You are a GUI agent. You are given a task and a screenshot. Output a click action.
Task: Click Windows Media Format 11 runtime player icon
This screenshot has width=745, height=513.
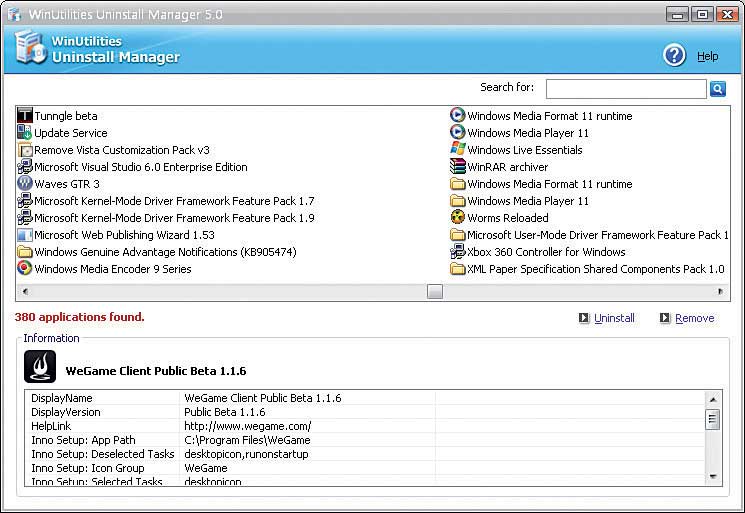pos(458,115)
